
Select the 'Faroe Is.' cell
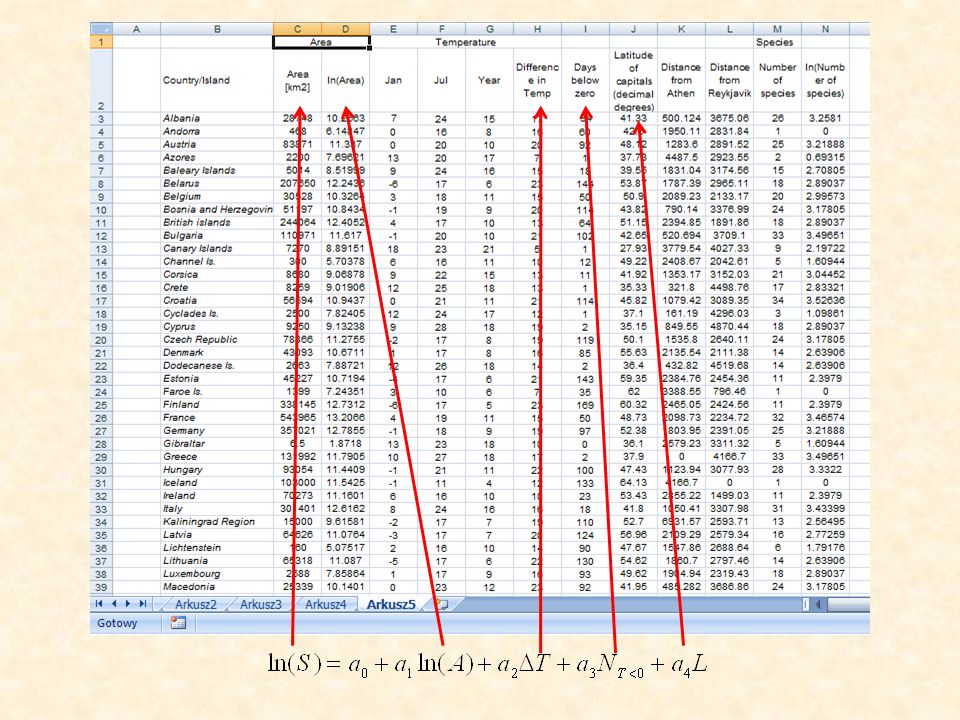pyautogui.click(x=217, y=392)
